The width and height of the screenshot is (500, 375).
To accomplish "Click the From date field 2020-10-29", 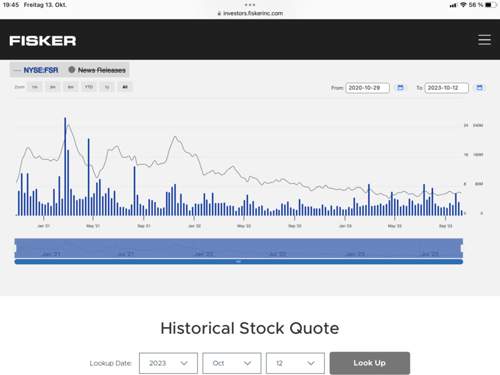I will pos(367,88).
